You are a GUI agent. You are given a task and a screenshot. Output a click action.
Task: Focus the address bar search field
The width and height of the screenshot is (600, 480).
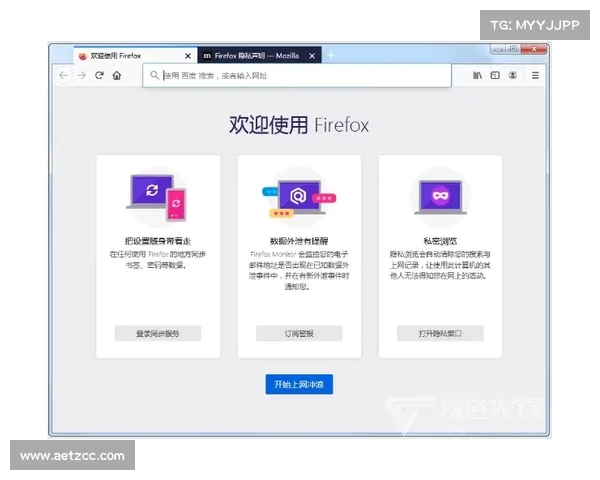click(297, 75)
